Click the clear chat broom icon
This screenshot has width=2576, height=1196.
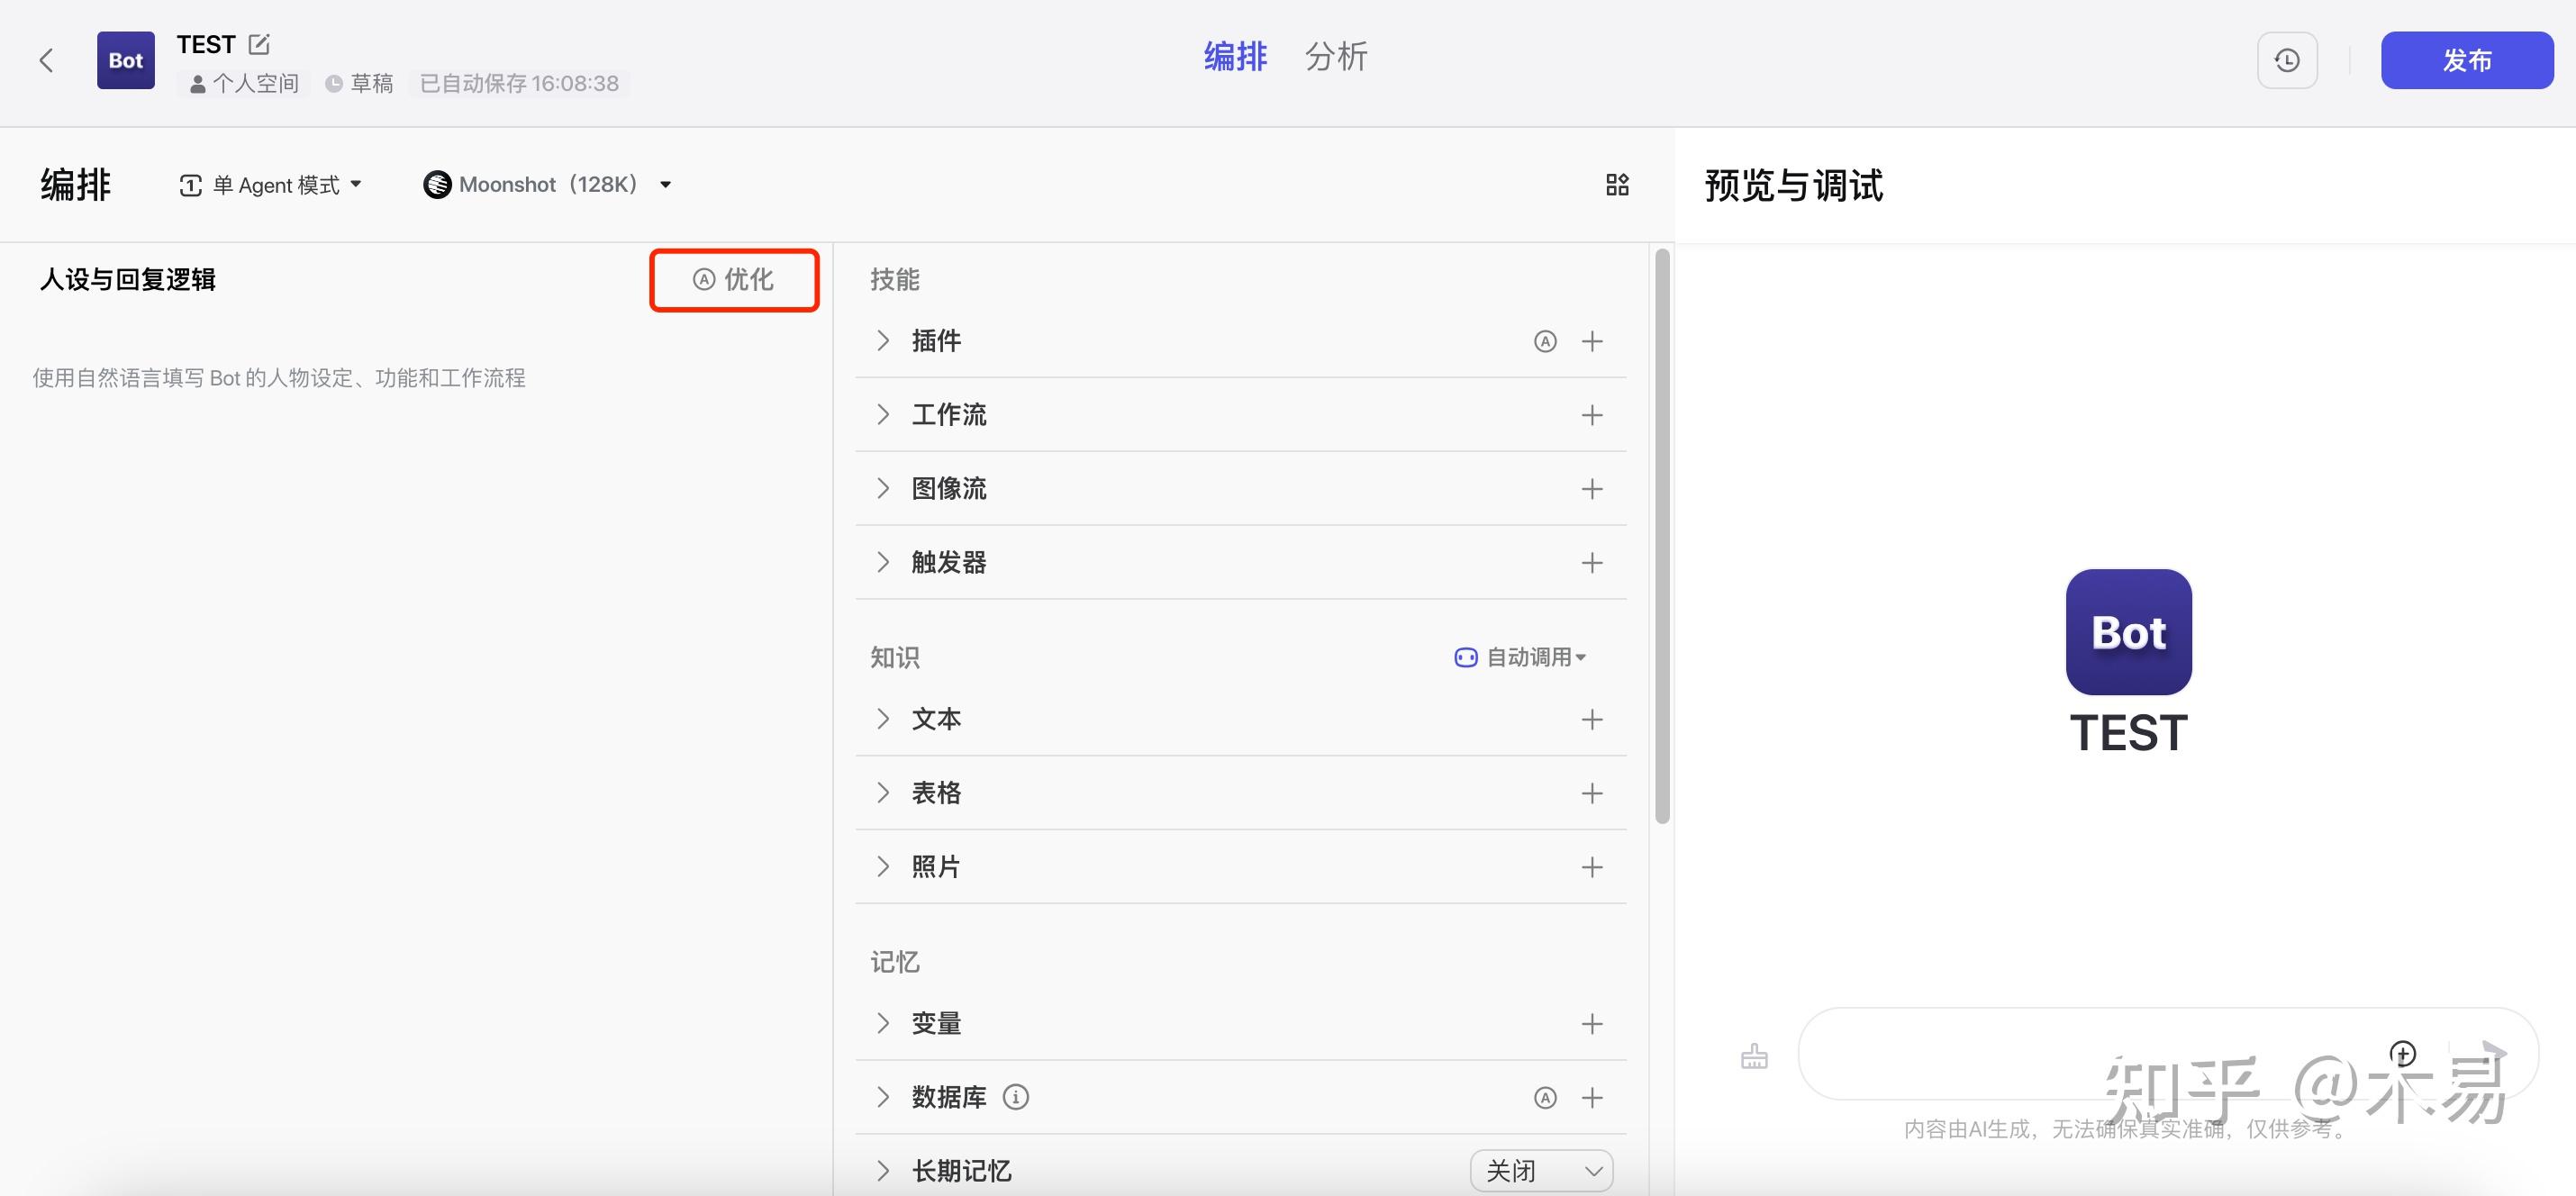pos(1754,1056)
